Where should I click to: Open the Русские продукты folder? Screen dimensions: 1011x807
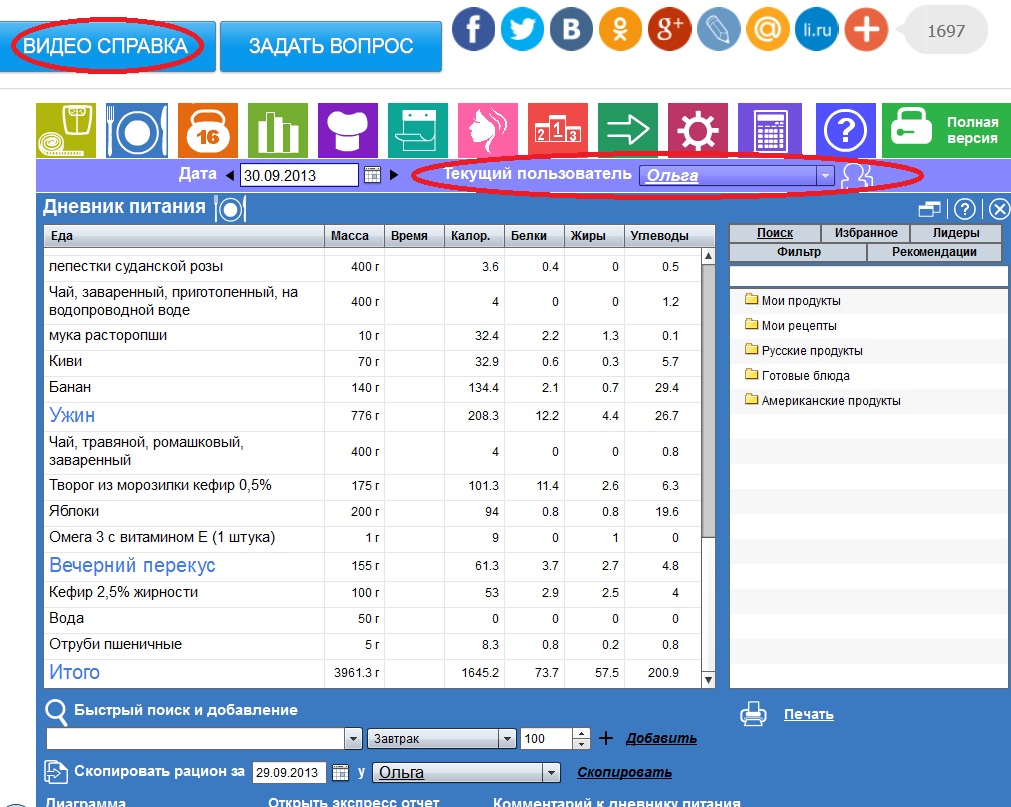[x=811, y=351]
